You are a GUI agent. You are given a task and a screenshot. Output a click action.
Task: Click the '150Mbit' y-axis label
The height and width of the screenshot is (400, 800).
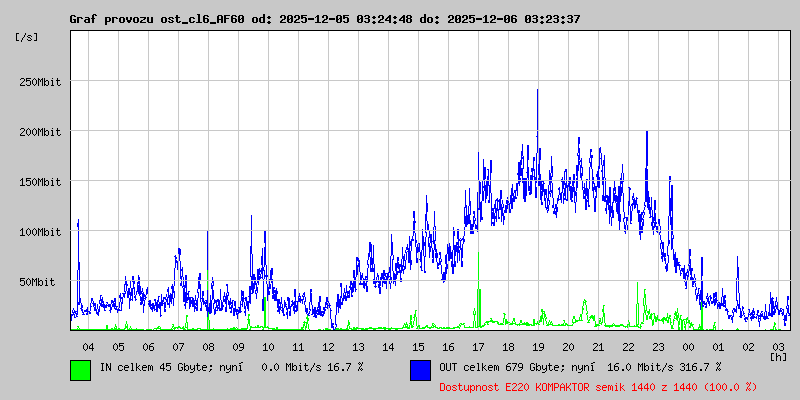point(38,182)
